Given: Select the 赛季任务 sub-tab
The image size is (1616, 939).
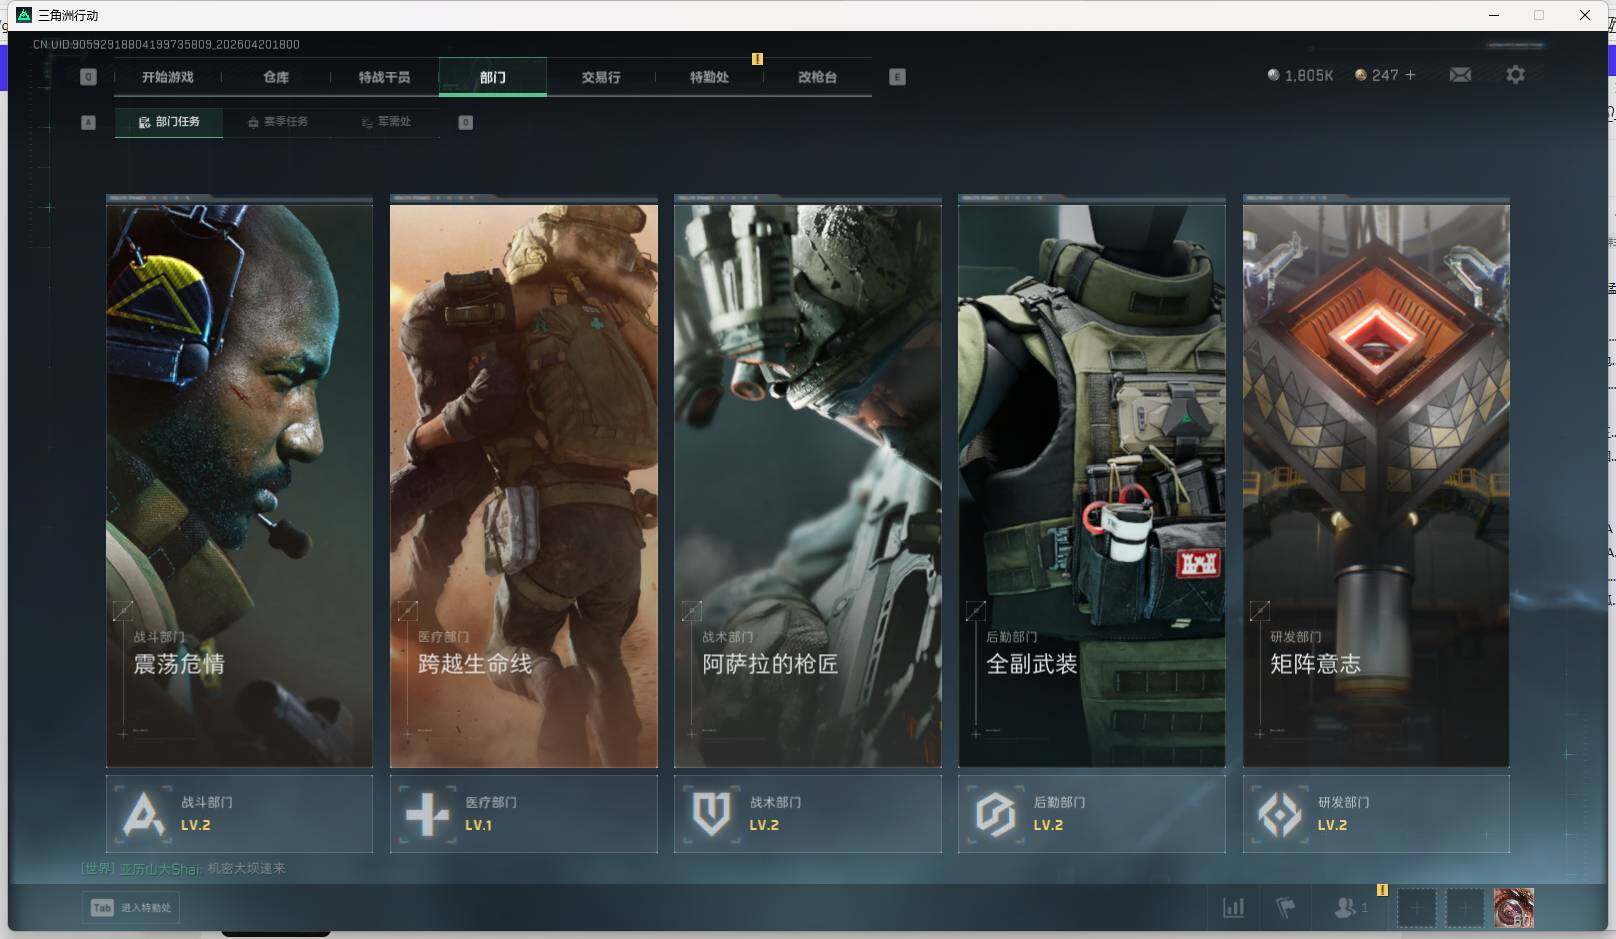Looking at the screenshot, I should pos(278,122).
